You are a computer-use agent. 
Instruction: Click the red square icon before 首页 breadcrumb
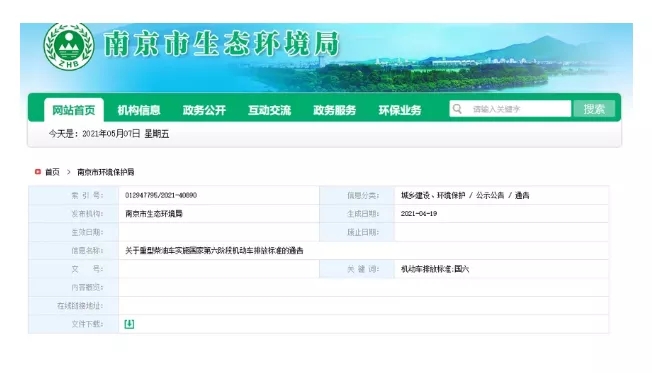coord(38,172)
